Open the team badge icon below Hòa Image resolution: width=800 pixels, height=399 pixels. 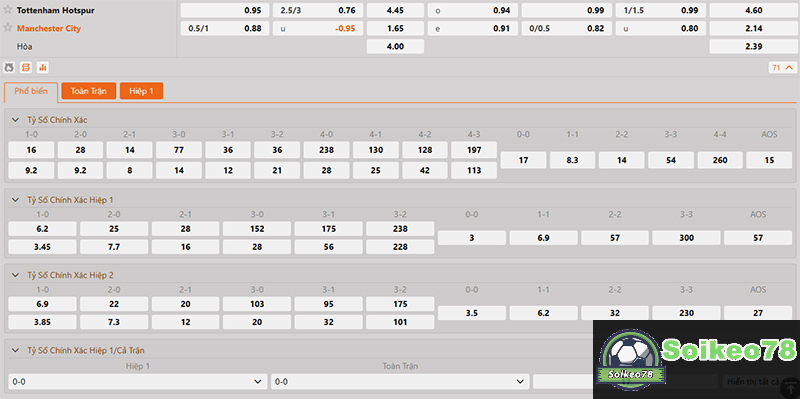pos(9,67)
